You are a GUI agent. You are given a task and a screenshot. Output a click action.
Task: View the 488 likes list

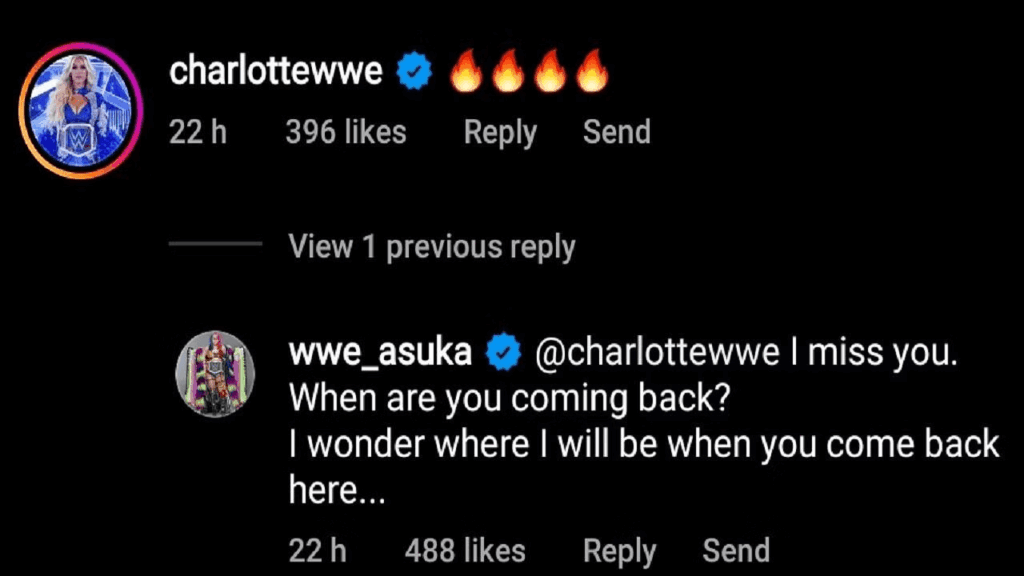[465, 550]
